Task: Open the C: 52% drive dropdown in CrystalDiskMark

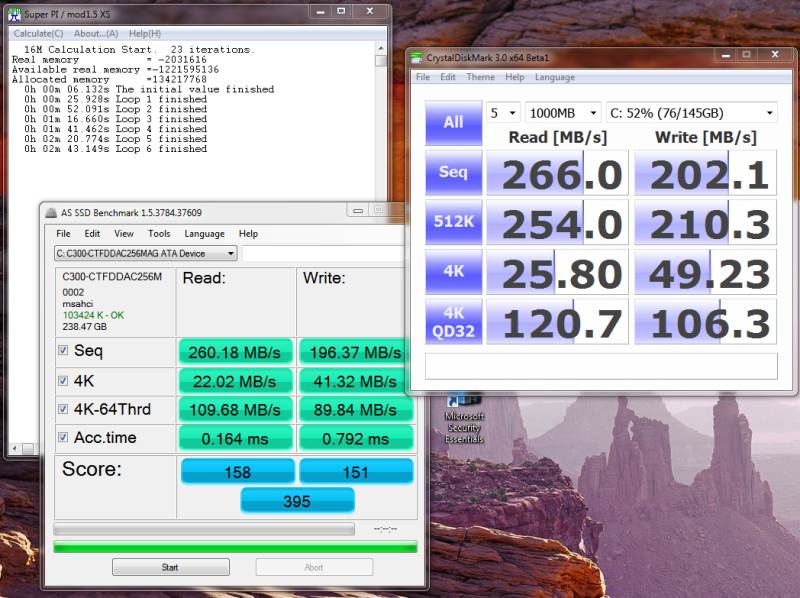Action: click(692, 113)
